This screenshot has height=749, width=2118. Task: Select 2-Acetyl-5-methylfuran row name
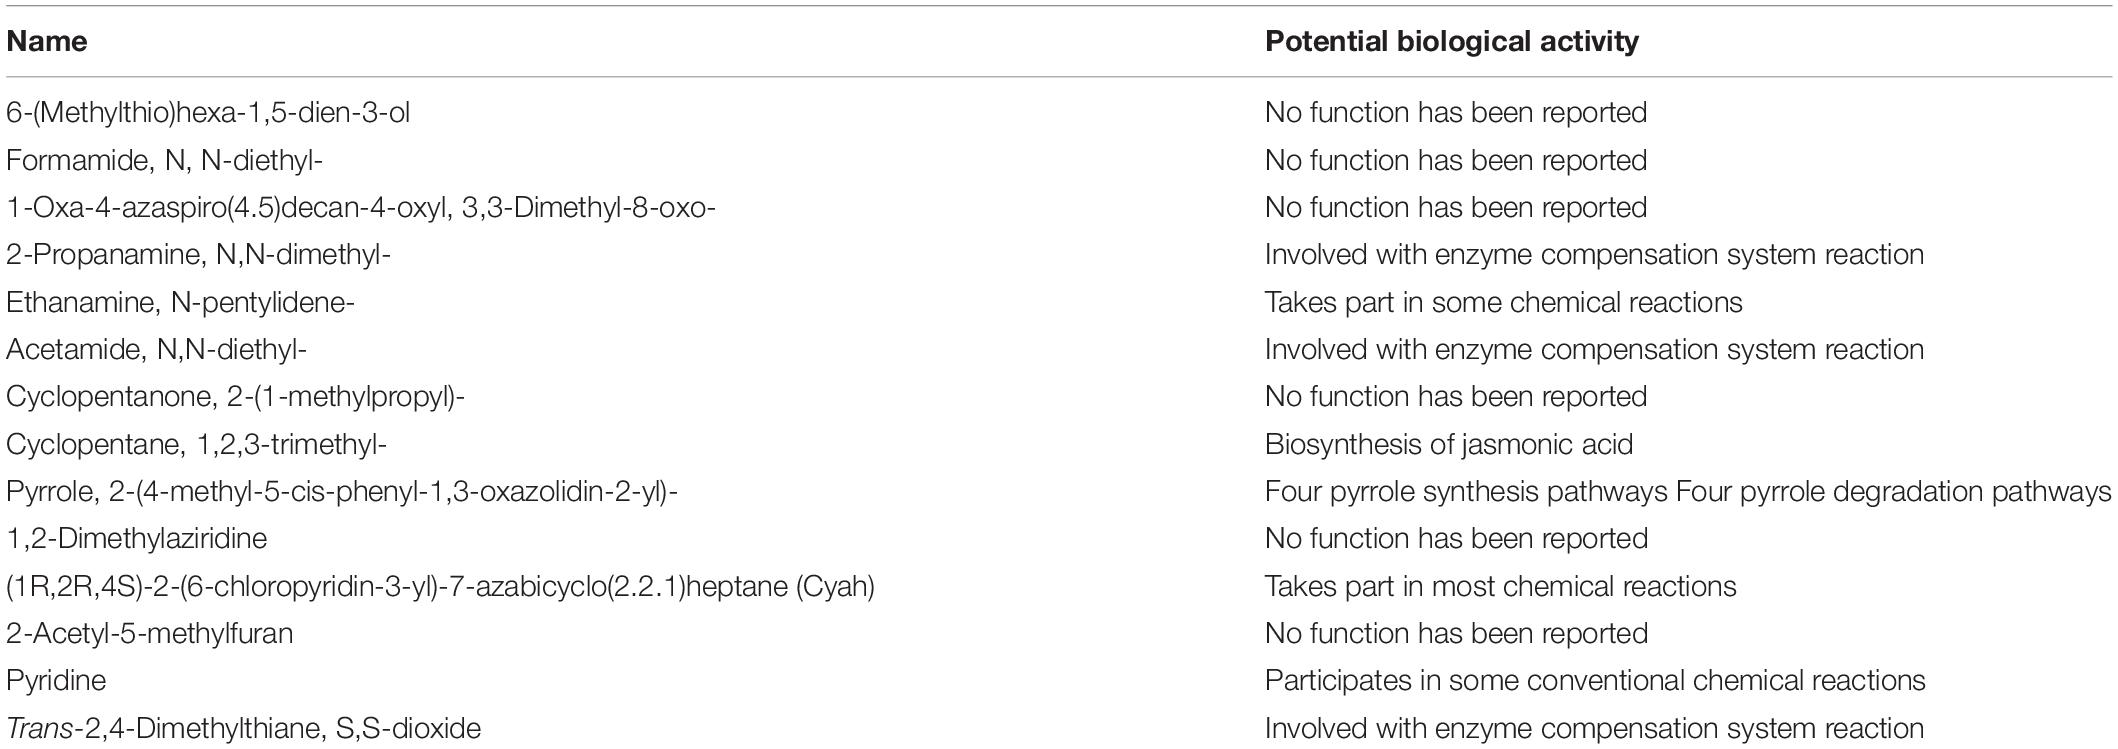150,633
